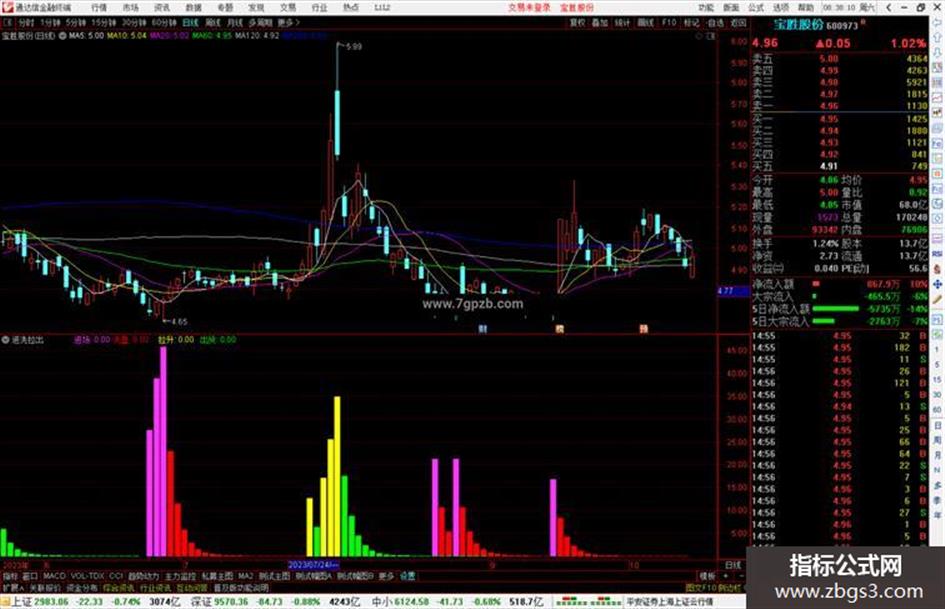Image resolution: width=945 pixels, height=609 pixels.
Task: Open the 数据 menu
Action: point(193,8)
